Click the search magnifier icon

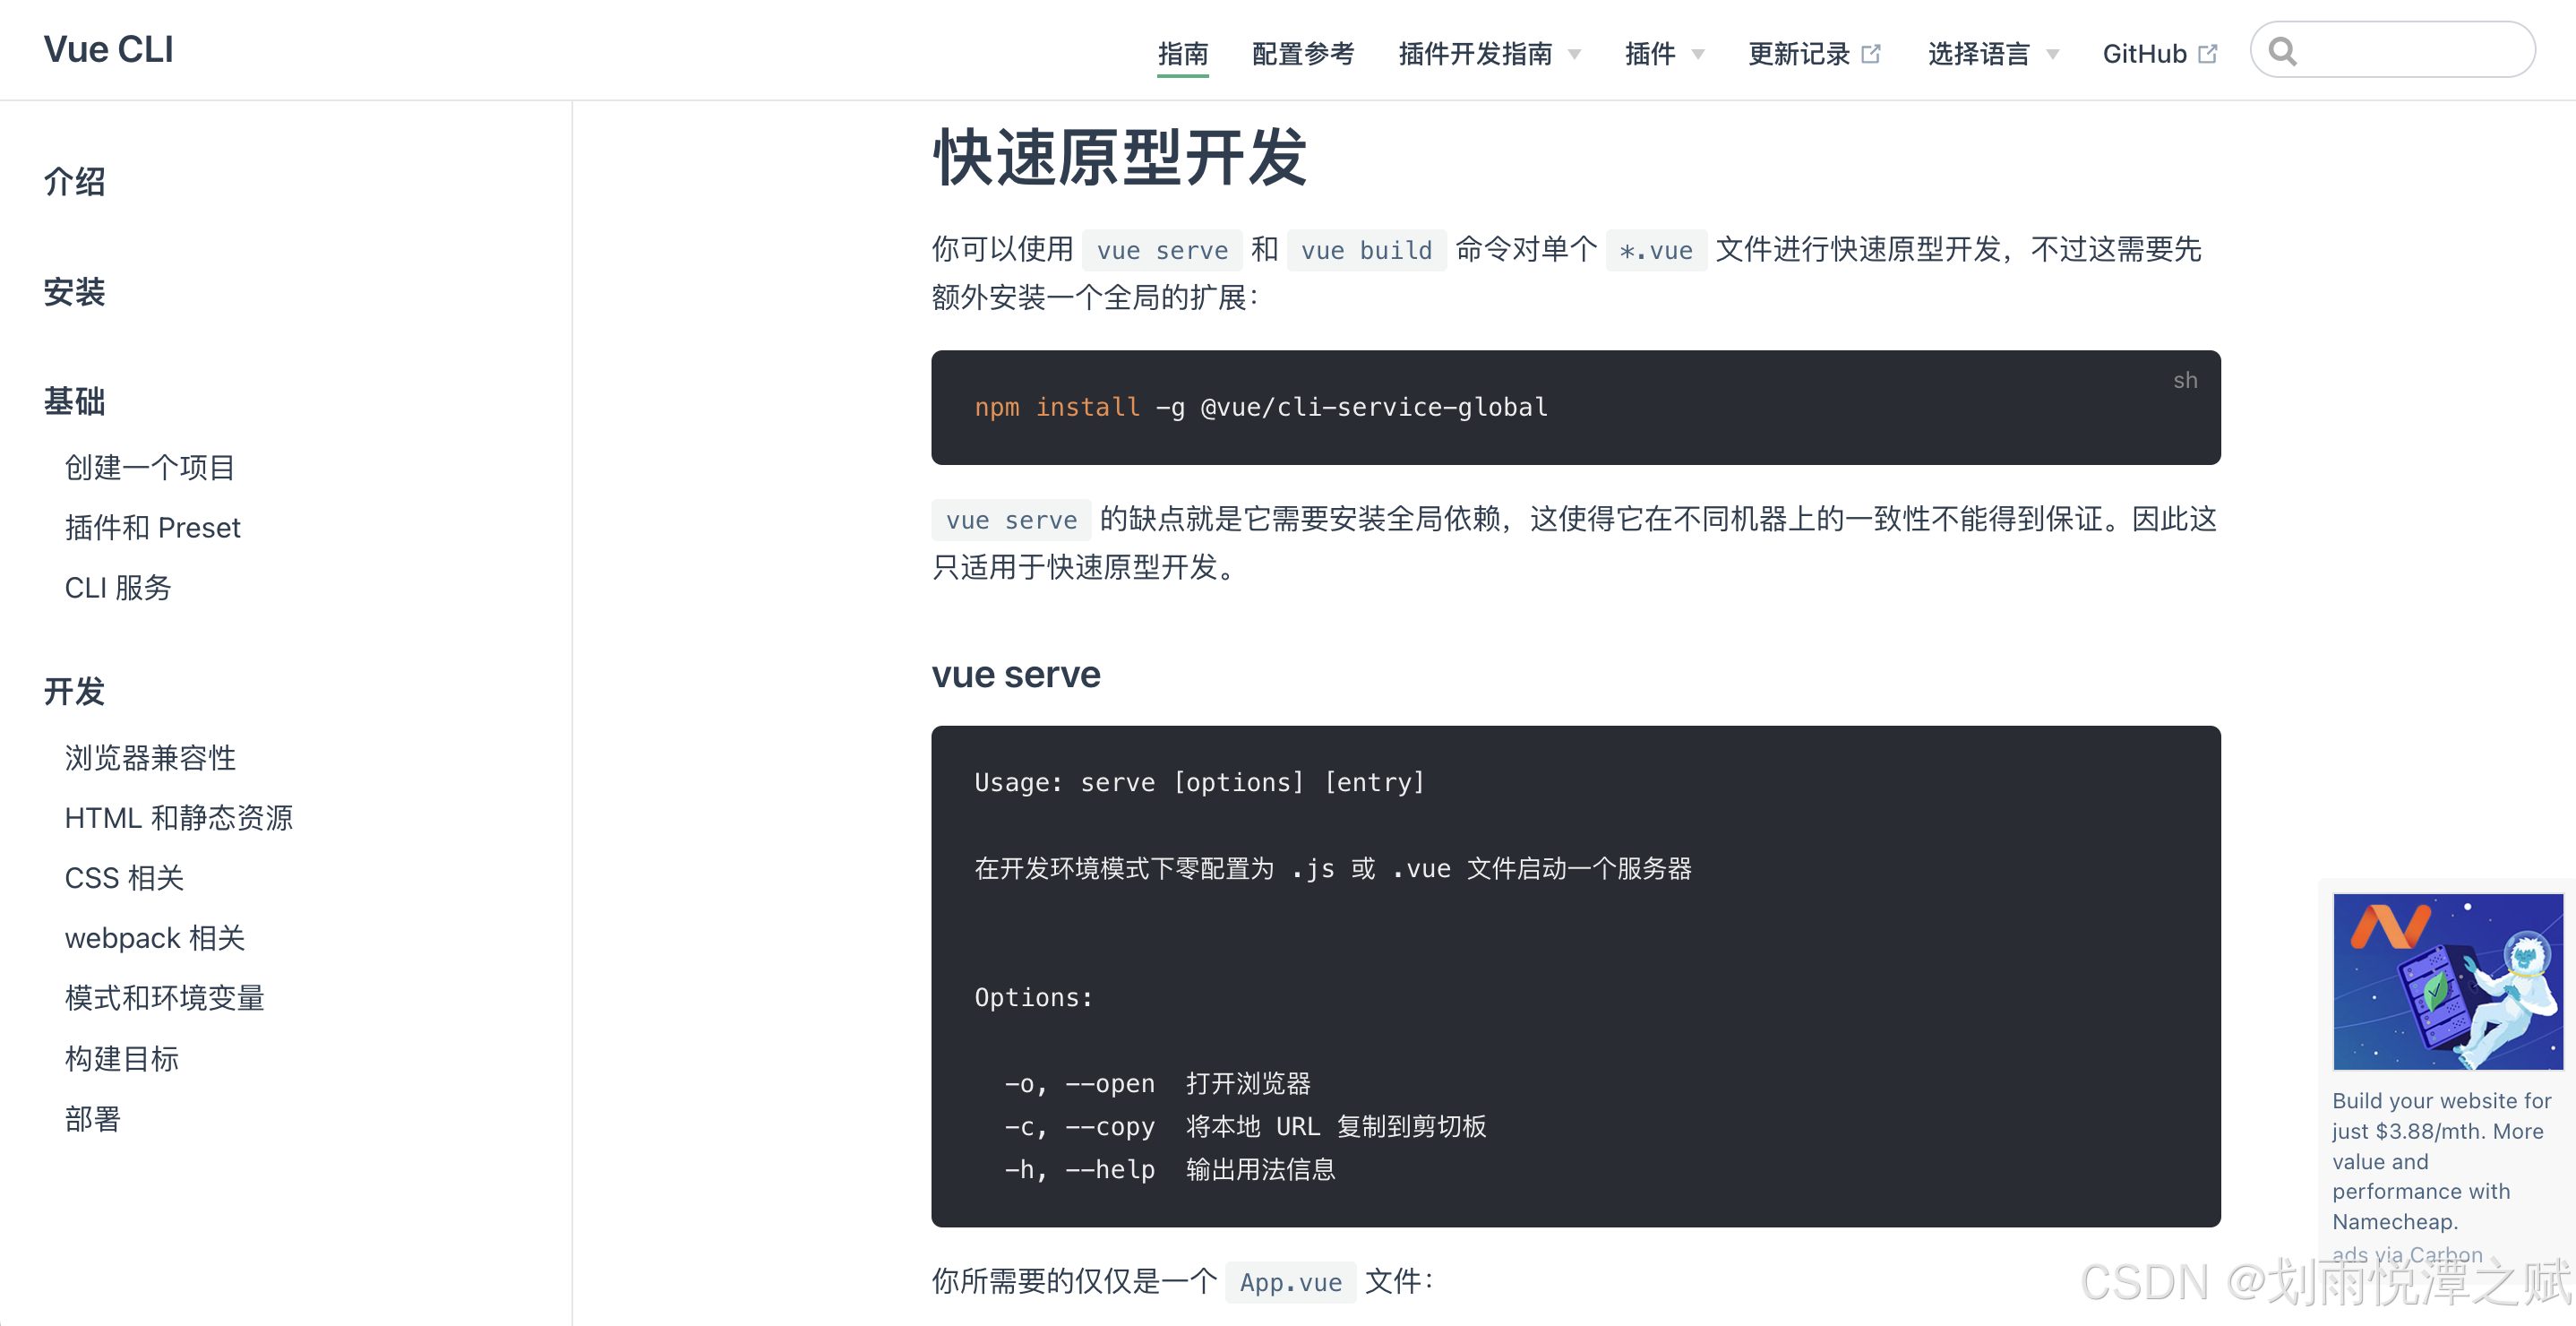click(x=2283, y=51)
